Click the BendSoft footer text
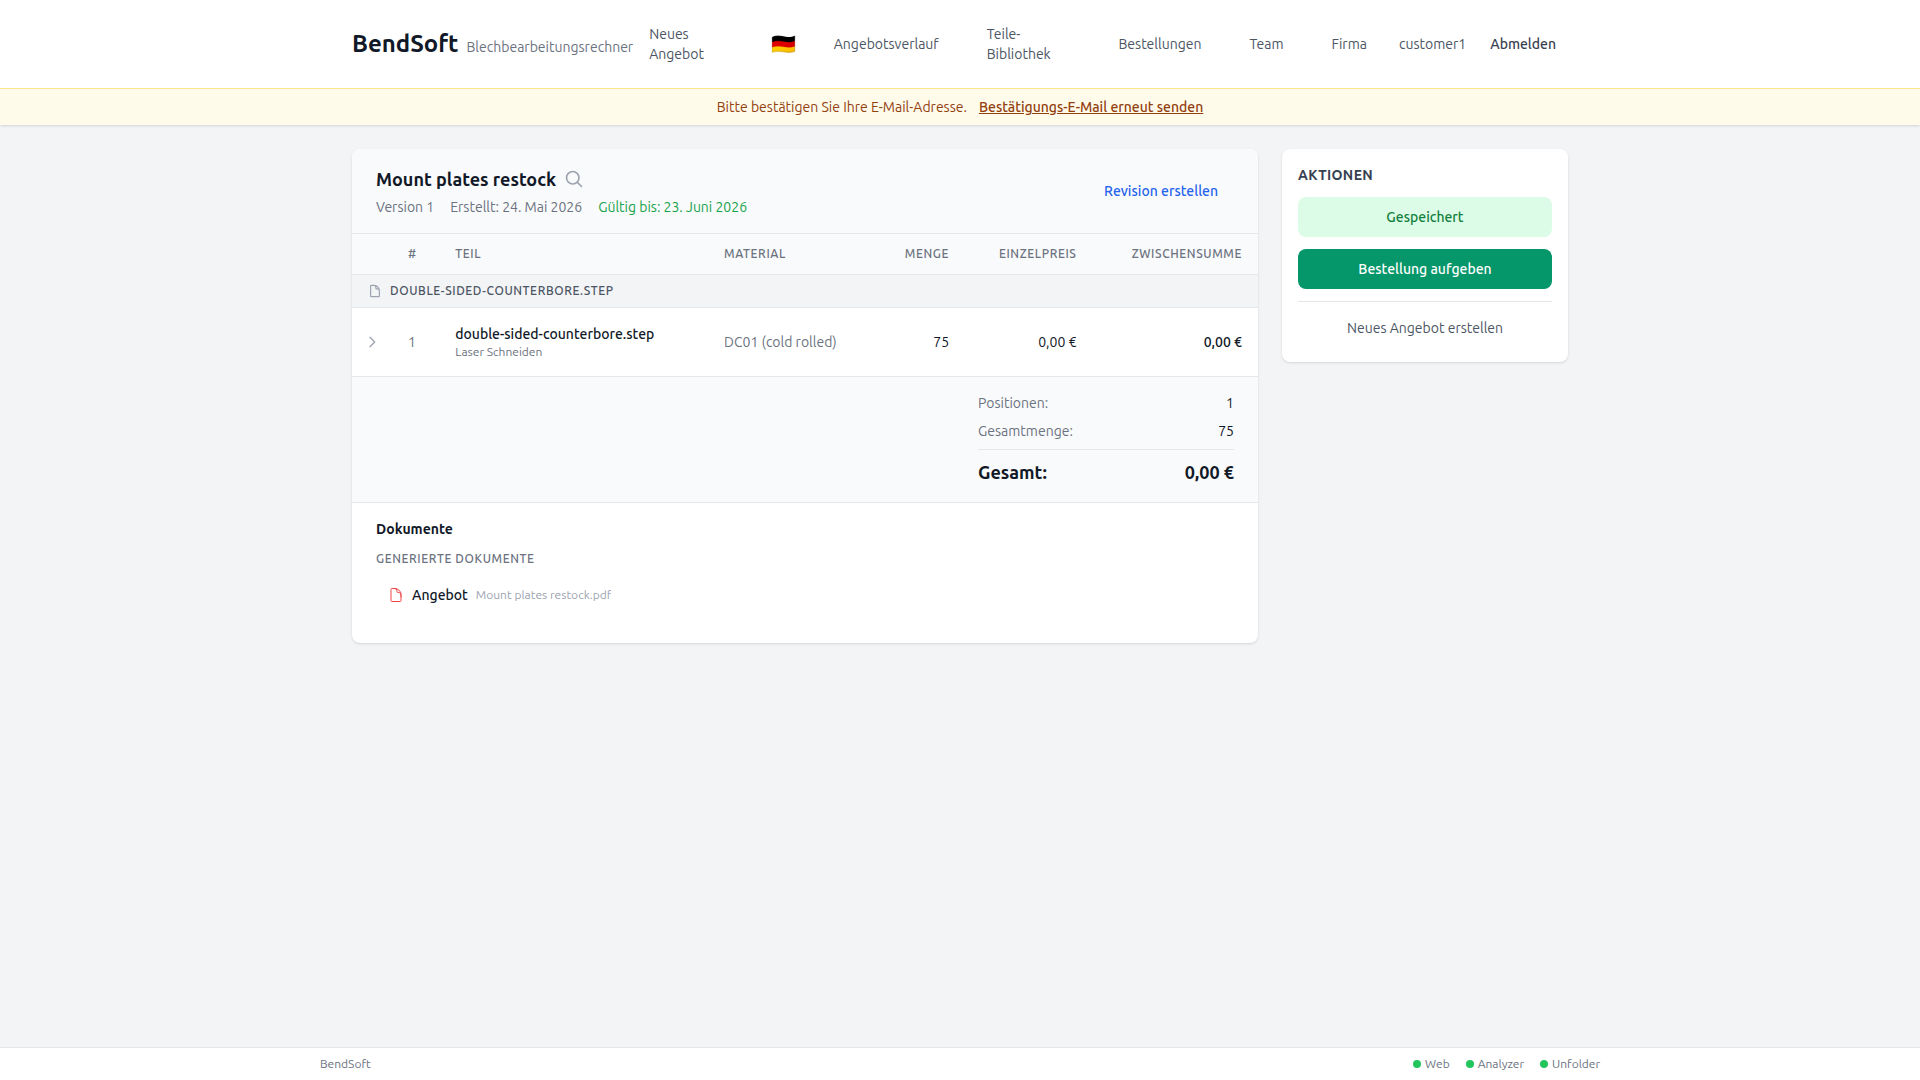 point(345,1064)
